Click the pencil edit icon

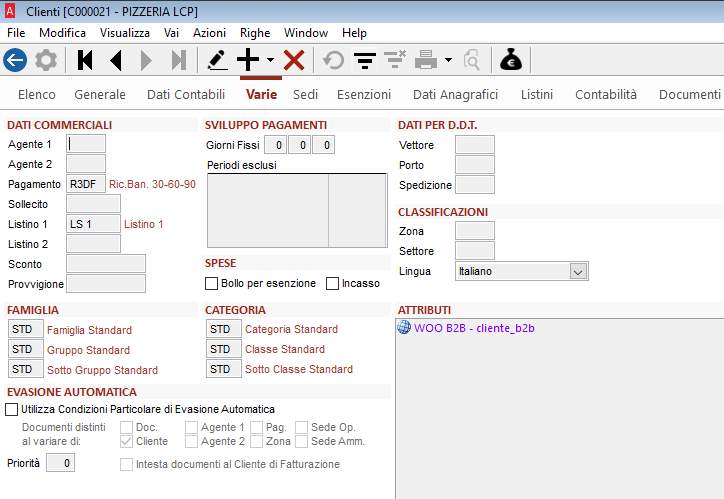point(216,60)
